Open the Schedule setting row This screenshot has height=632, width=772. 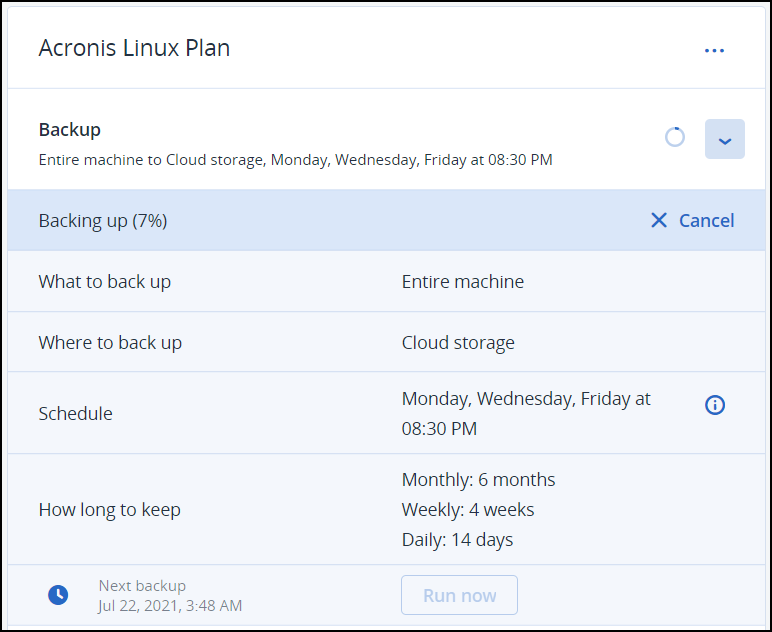pyautogui.click(x=386, y=413)
